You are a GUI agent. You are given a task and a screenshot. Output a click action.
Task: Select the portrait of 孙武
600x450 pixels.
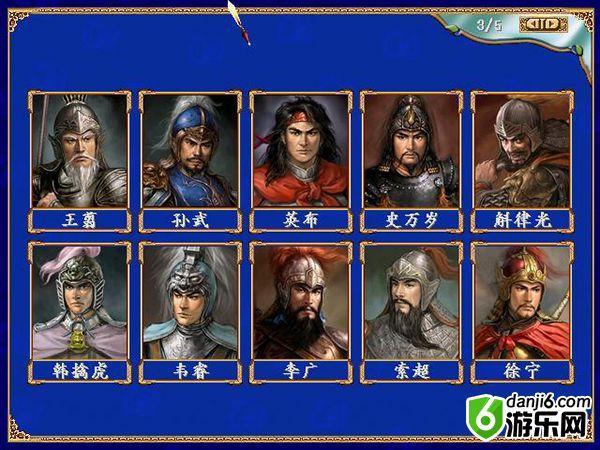pyautogui.click(x=190, y=150)
